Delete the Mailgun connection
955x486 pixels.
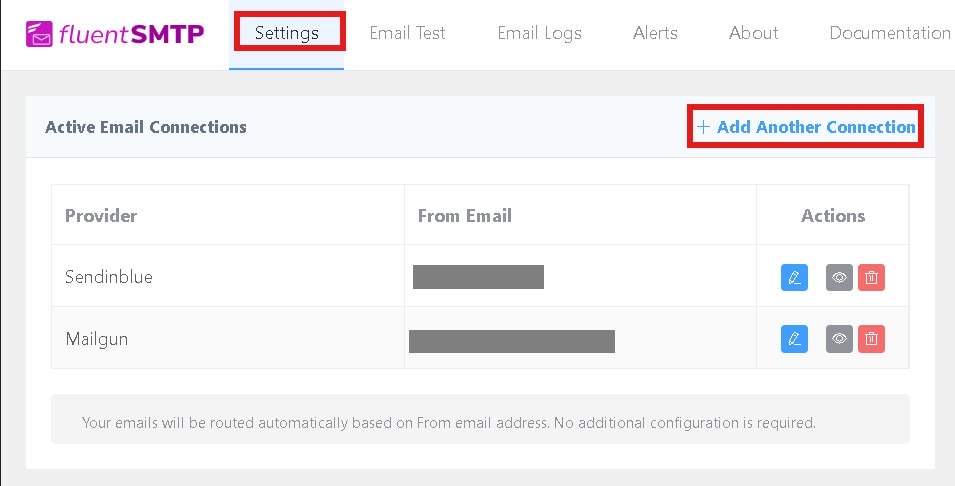[x=871, y=339]
